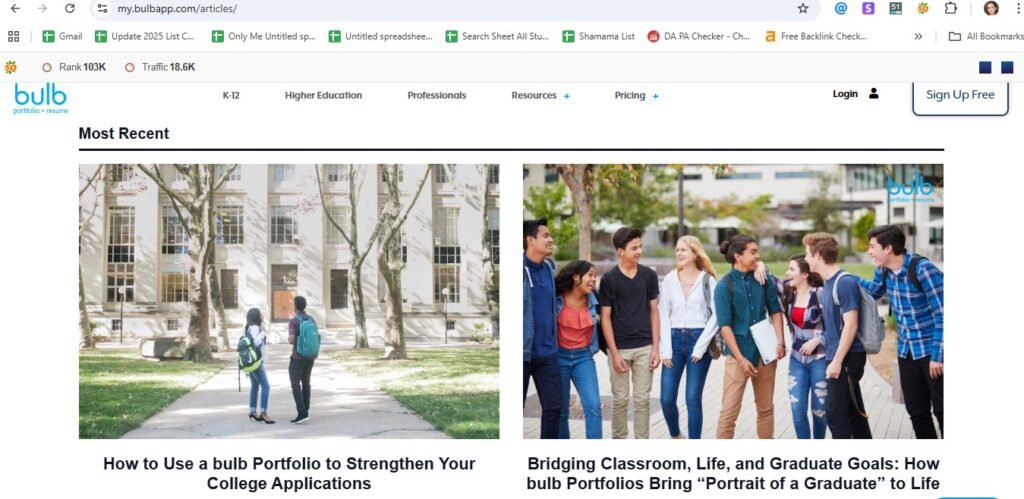Expand the Resources menu
Screen dimensions: 1024x499
(540, 95)
